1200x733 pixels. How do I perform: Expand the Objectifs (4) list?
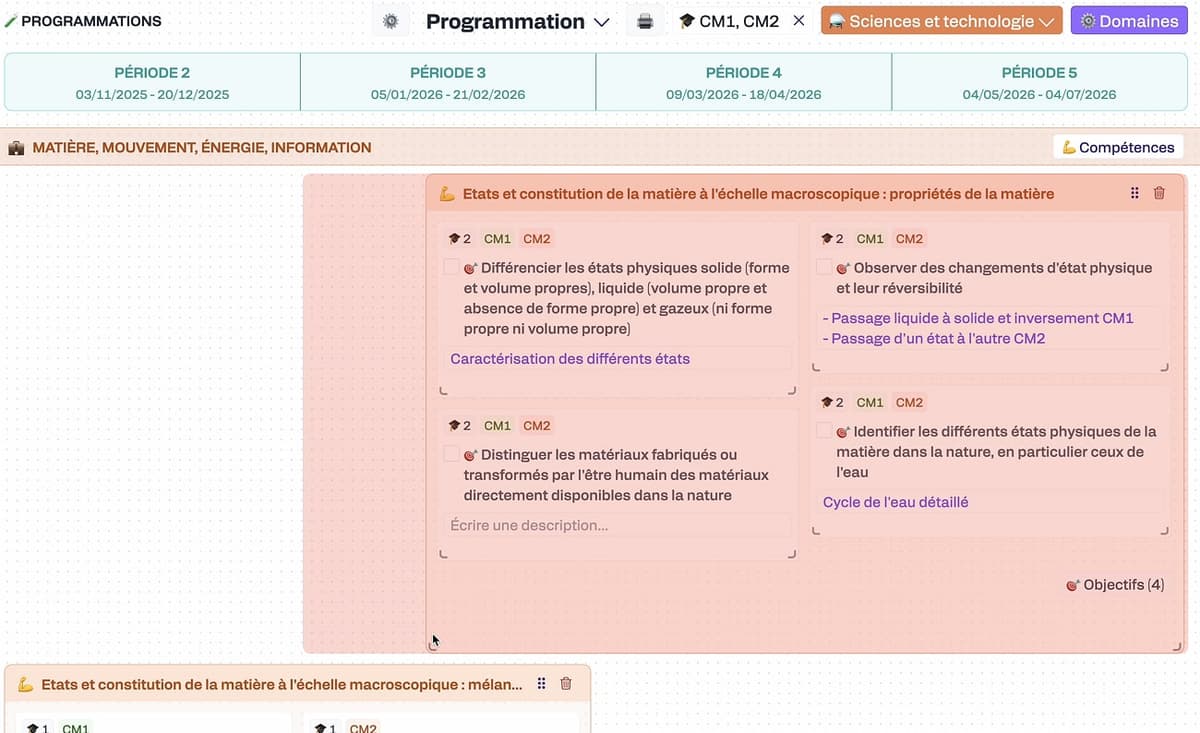(1115, 585)
